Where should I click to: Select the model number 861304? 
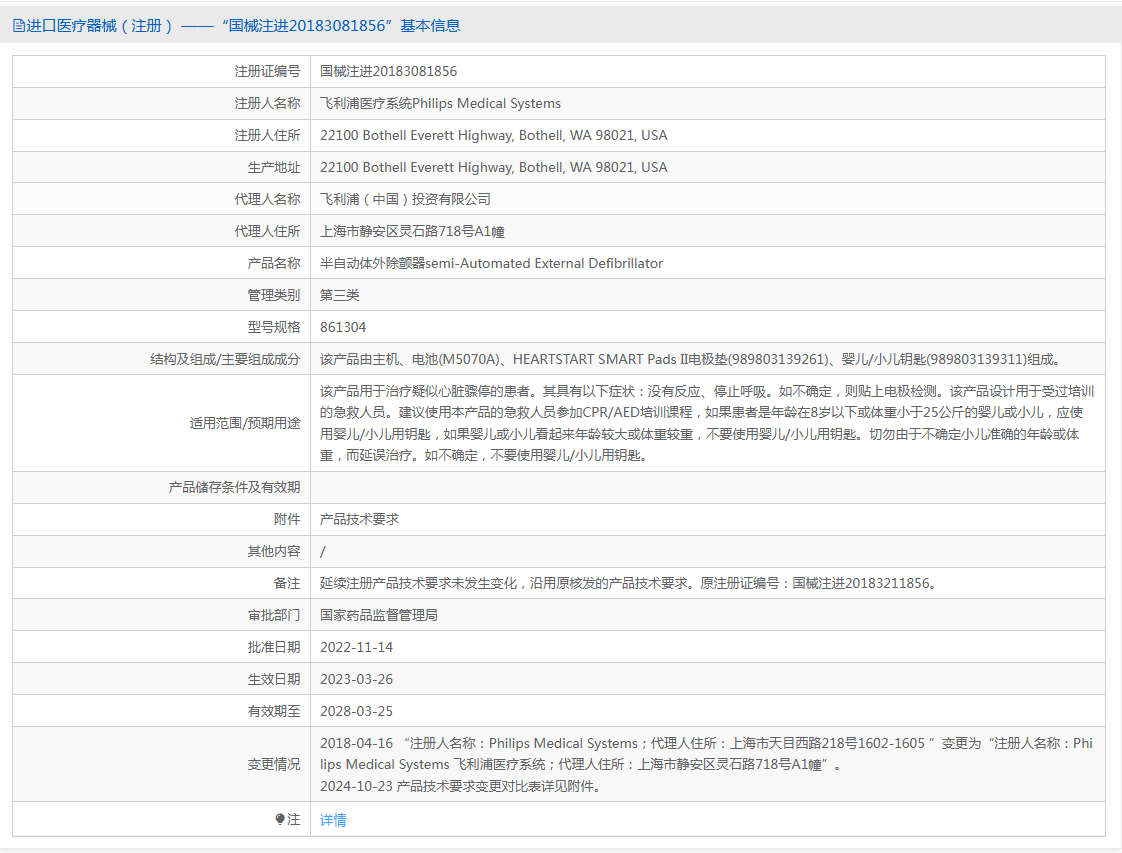point(343,327)
